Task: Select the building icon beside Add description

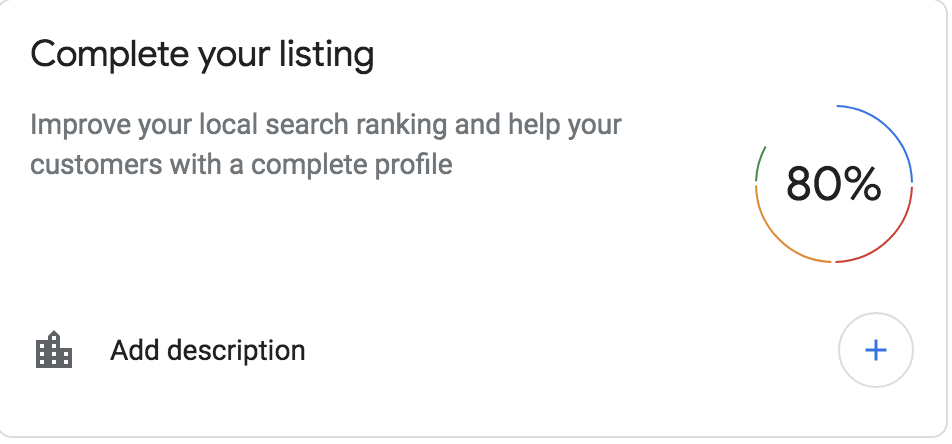Action: pyautogui.click(x=54, y=350)
